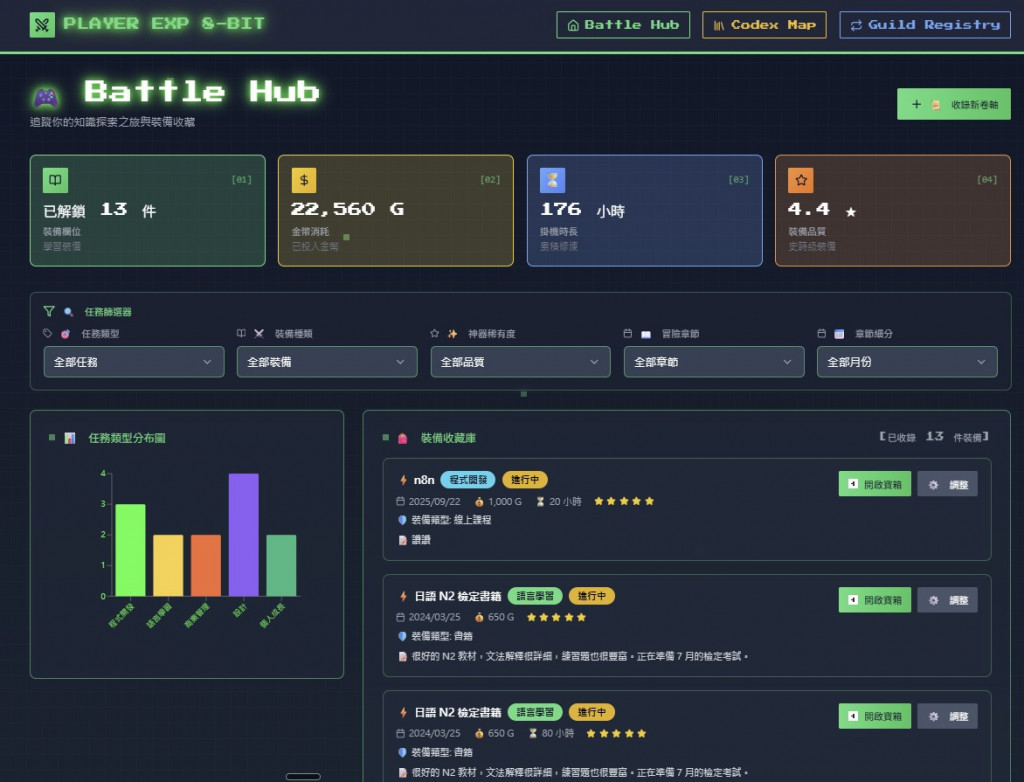Click the refresh arrows icon in Guild Registry nav

(x=856, y=25)
